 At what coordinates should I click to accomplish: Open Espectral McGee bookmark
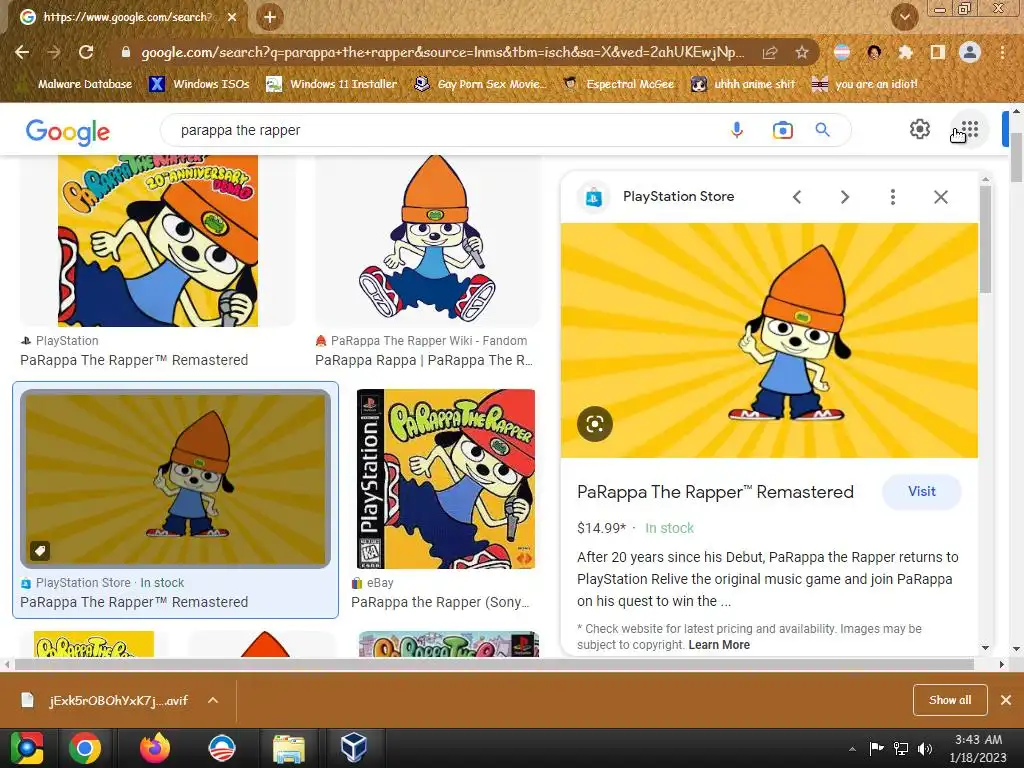tap(618, 84)
